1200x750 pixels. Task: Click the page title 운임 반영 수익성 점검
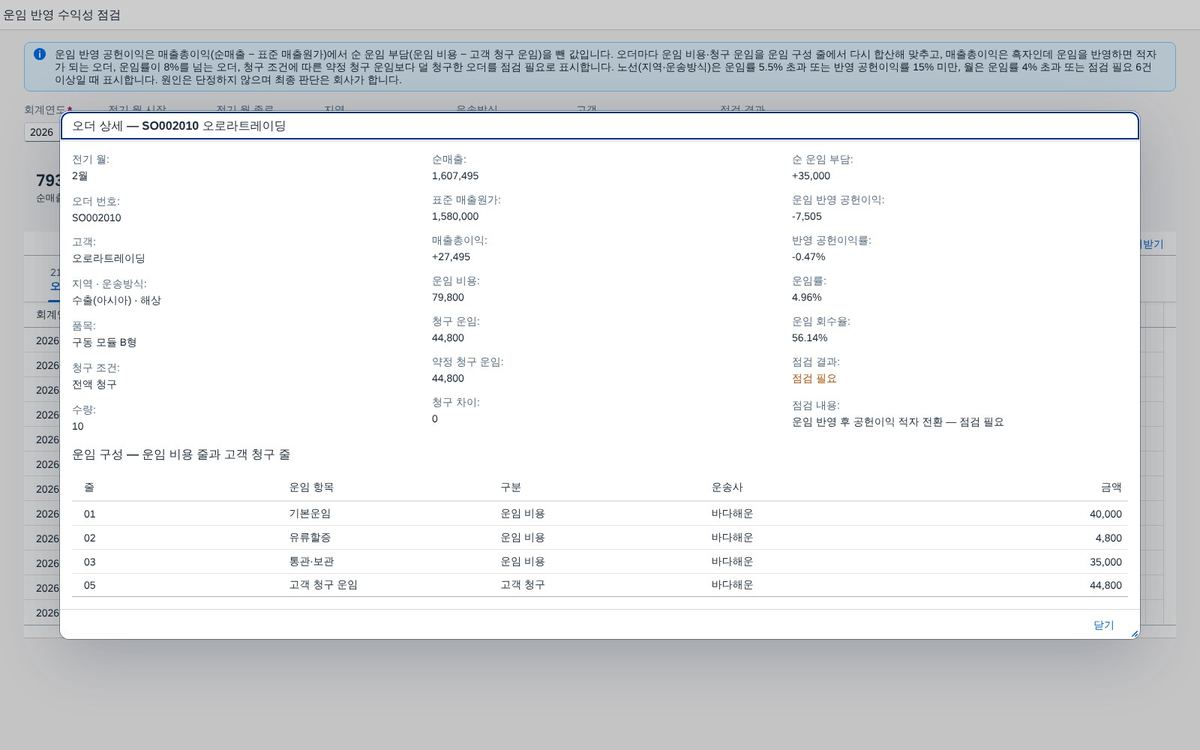click(x=62, y=15)
